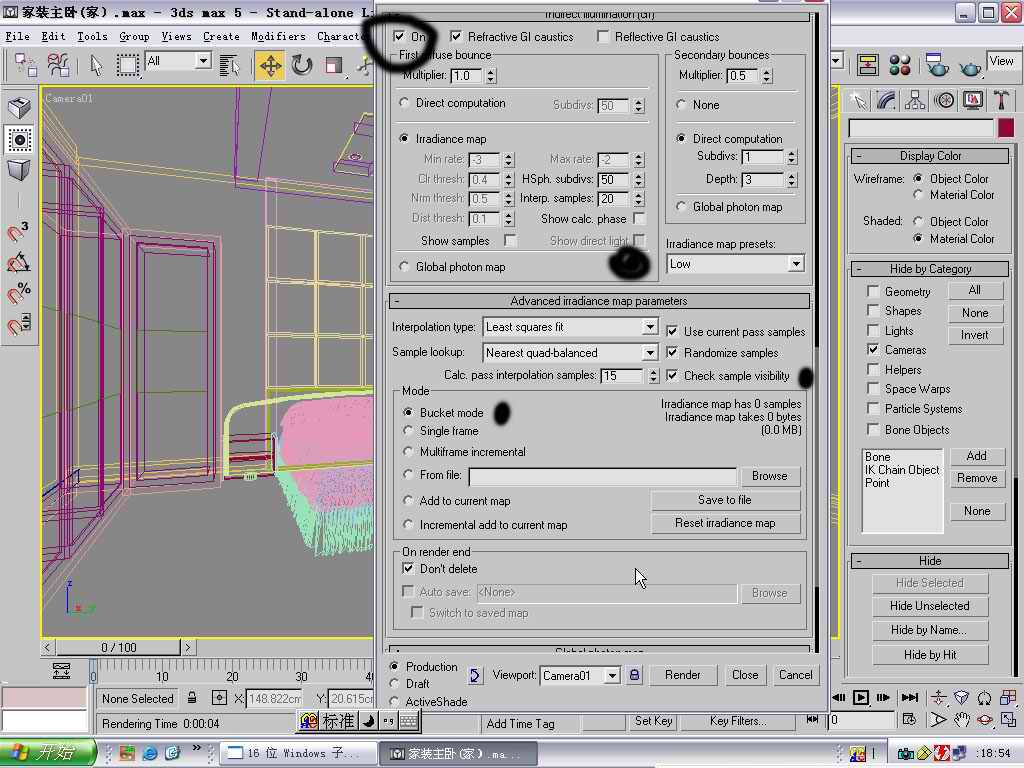The image size is (1024, 768).
Task: Open Render Scene teapot dialog icon
Action: pos(936,65)
